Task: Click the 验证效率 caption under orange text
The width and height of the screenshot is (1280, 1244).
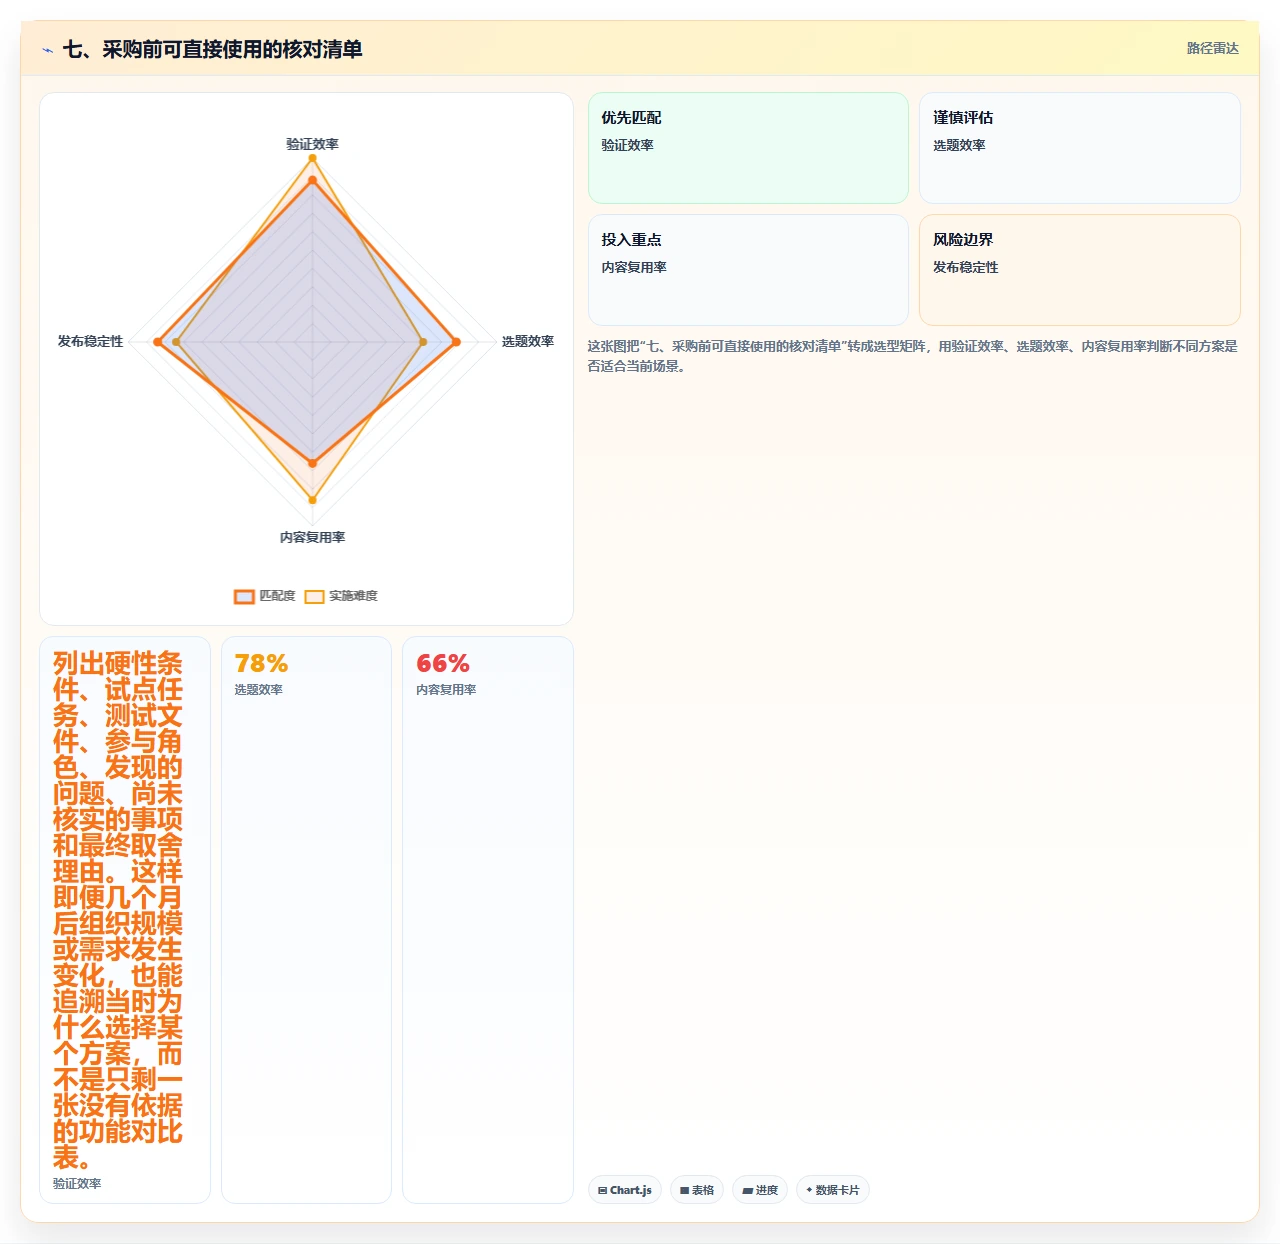Action: pyautogui.click(x=77, y=1183)
